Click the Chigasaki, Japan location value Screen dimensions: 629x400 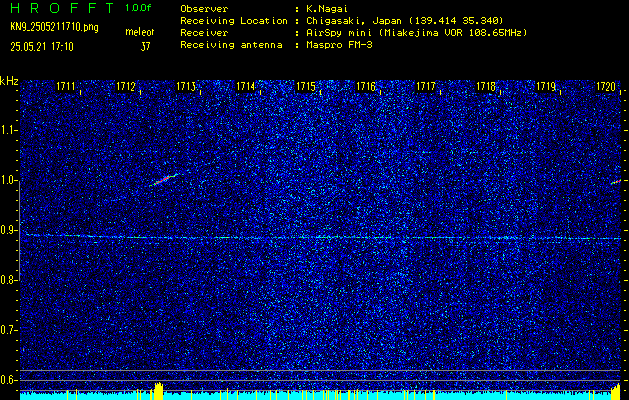click(405, 21)
